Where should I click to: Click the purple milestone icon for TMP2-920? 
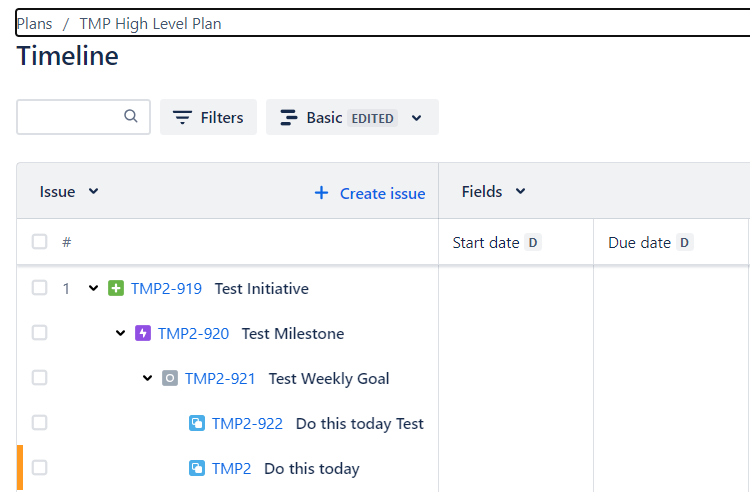point(143,333)
